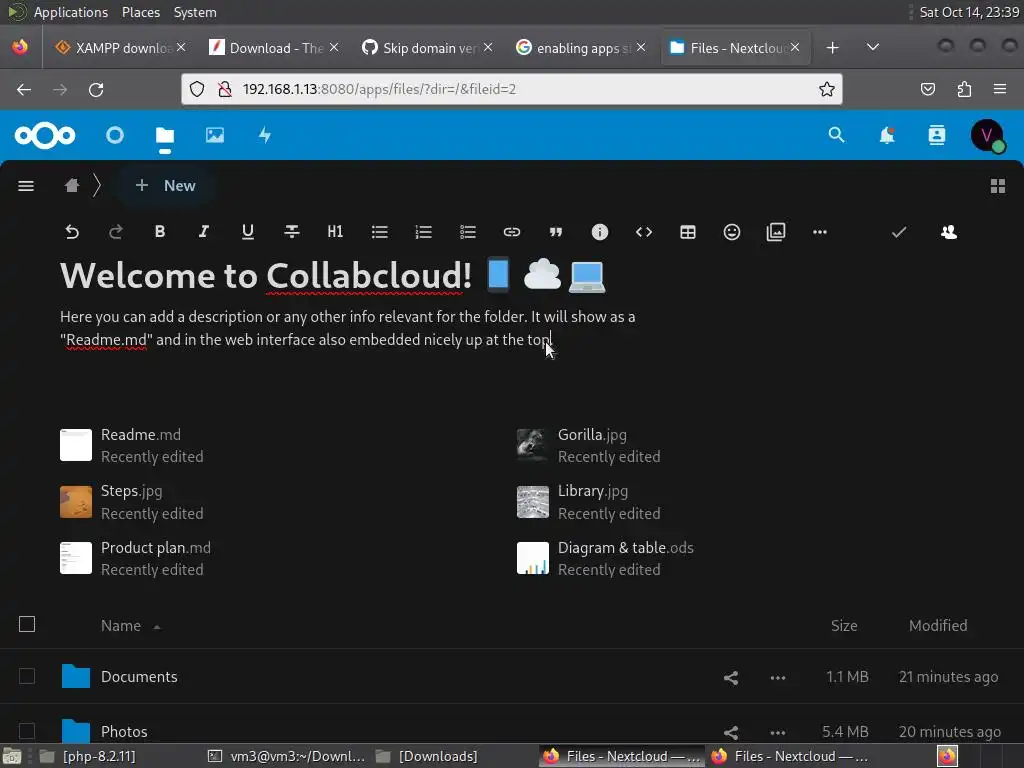Open the Documents folder
The width and height of the screenshot is (1024, 768).
(x=139, y=677)
